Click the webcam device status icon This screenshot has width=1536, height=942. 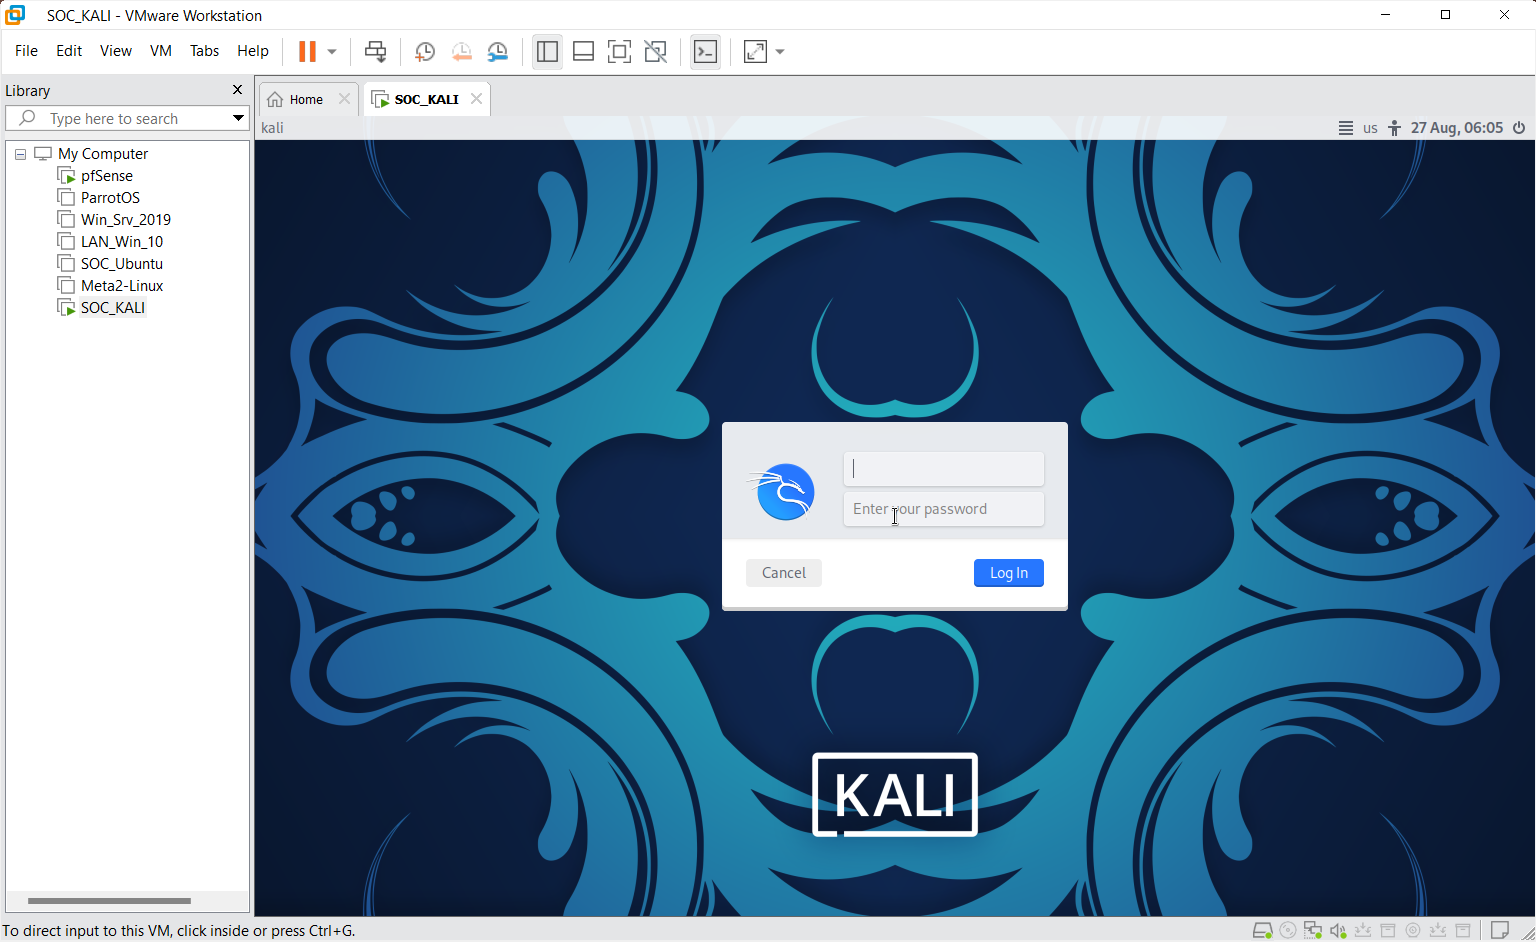pos(1413,930)
